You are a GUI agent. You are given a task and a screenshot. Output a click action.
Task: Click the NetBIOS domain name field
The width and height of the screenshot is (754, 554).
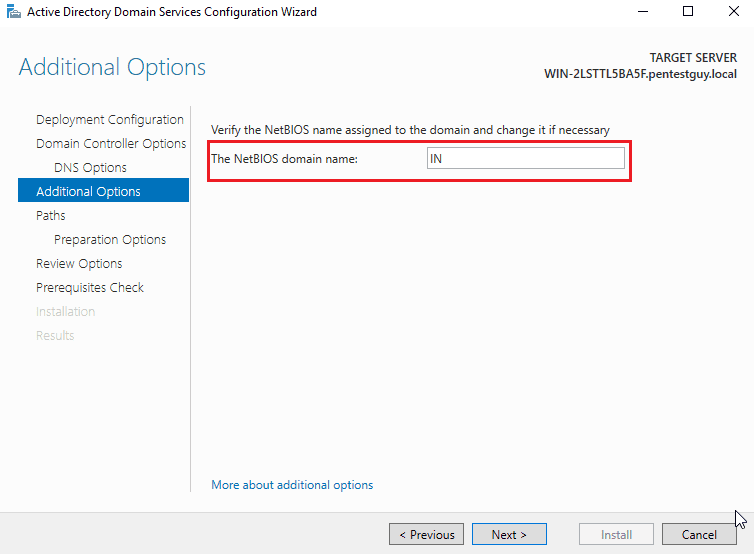point(526,158)
